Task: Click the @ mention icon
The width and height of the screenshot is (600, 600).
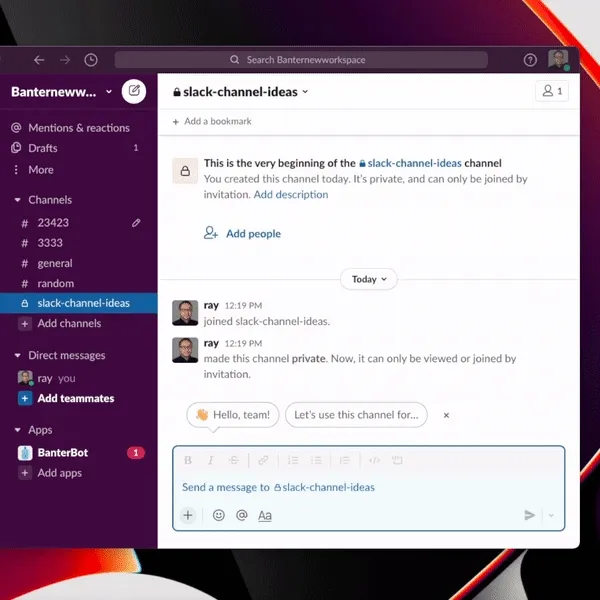Action: click(242, 515)
